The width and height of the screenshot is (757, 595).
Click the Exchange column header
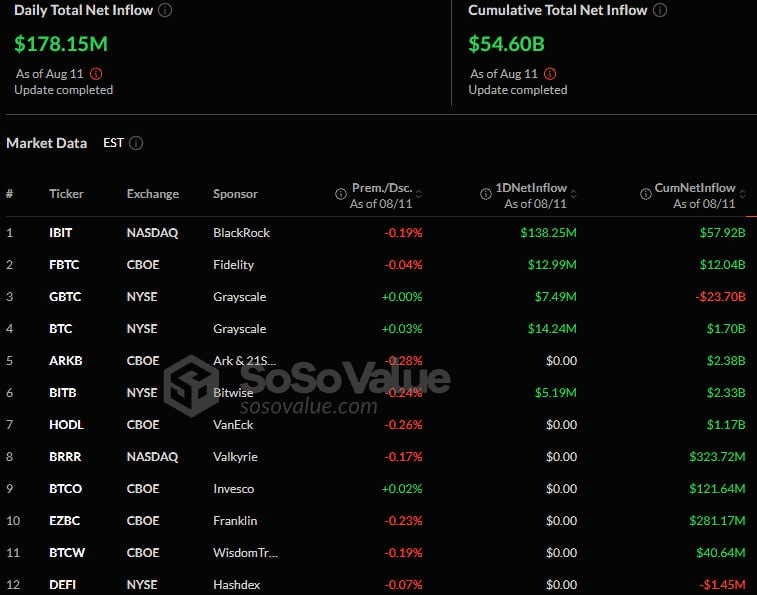[153, 194]
